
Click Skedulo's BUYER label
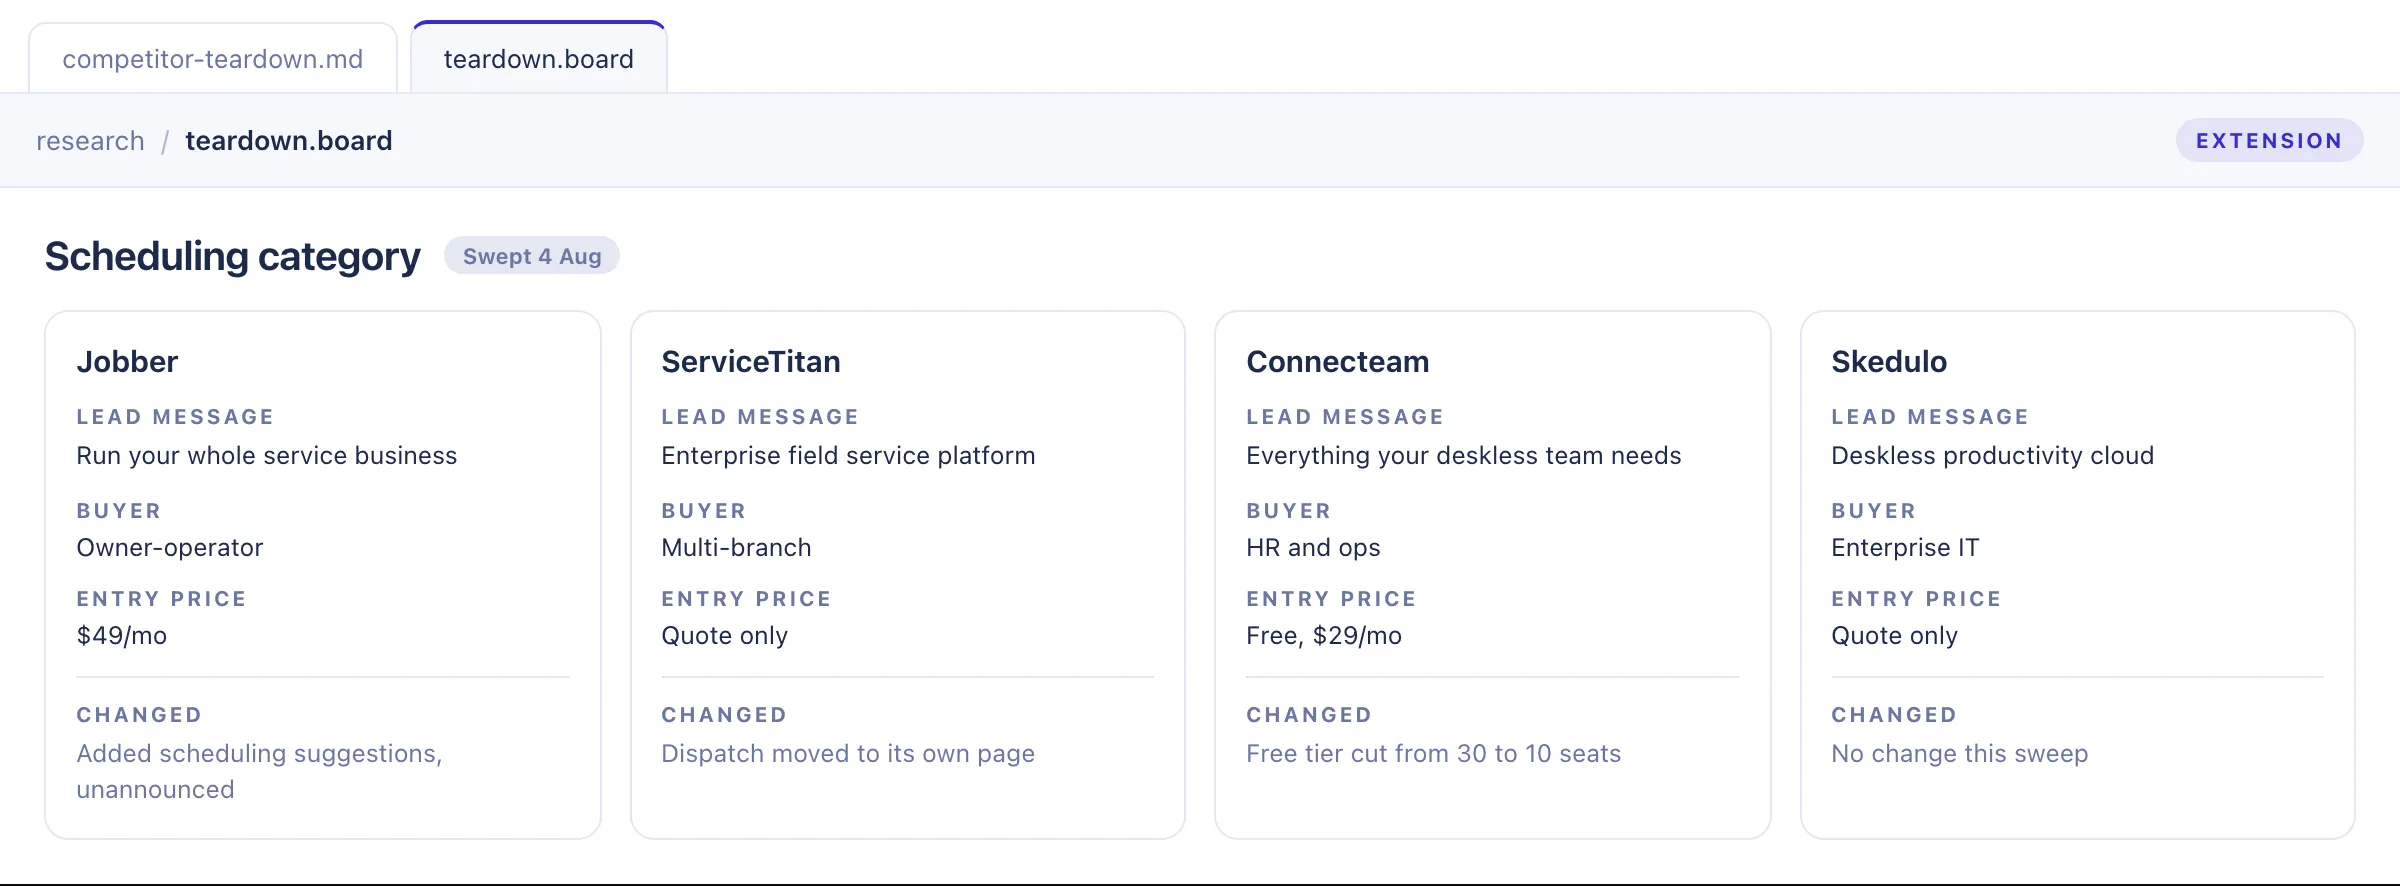(x=1874, y=511)
